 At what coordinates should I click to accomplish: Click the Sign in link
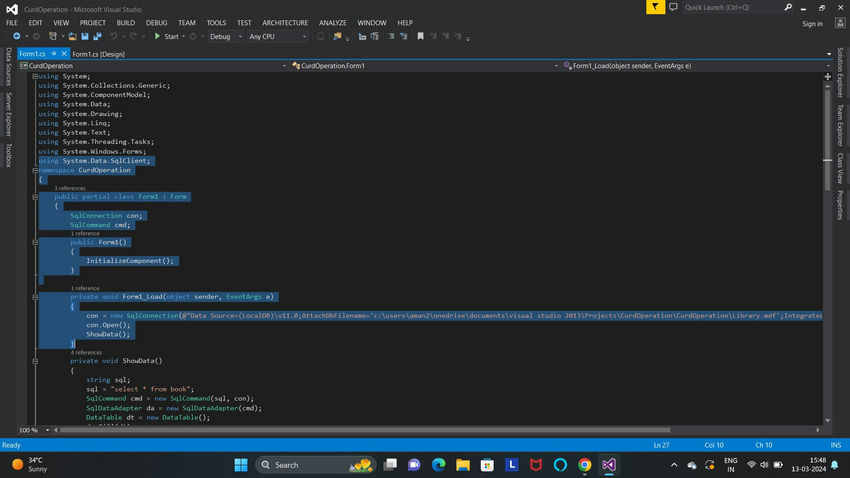click(x=812, y=23)
